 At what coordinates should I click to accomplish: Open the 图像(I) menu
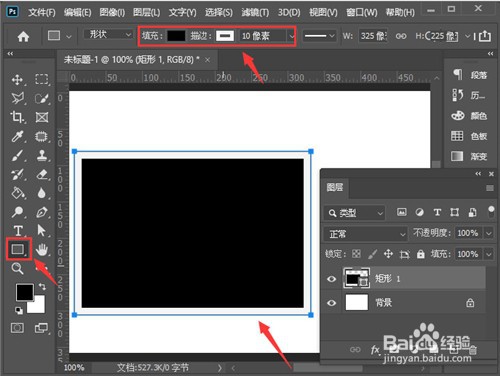(112, 12)
